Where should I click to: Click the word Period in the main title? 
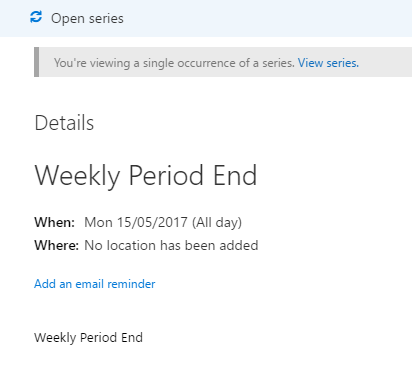tap(166, 176)
